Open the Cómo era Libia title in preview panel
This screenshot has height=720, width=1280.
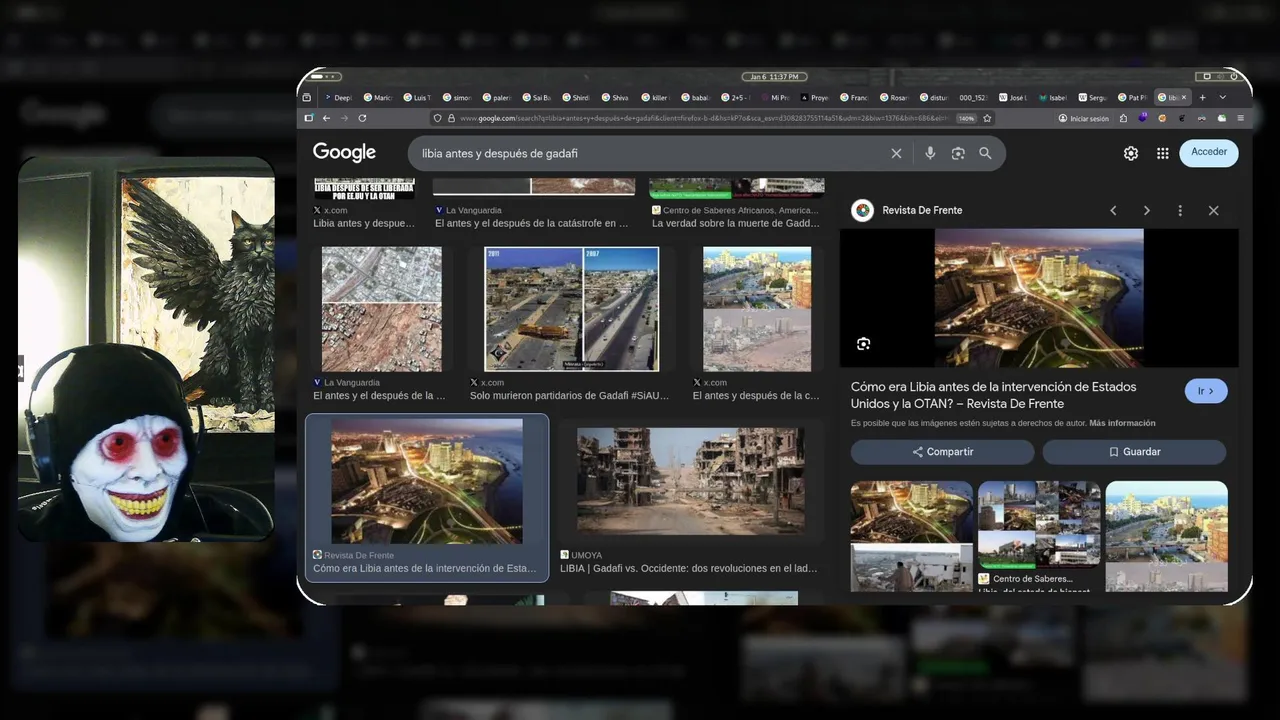click(993, 395)
